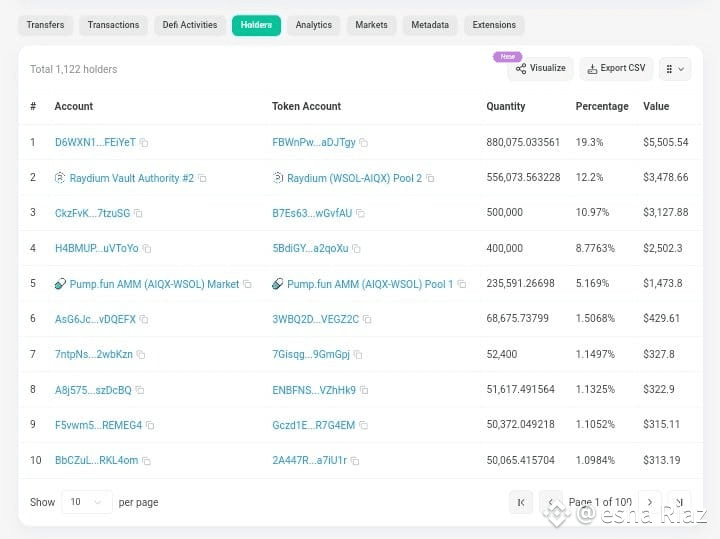The image size is (720, 539).
Task: Export holders list as CSV
Action: coord(616,68)
